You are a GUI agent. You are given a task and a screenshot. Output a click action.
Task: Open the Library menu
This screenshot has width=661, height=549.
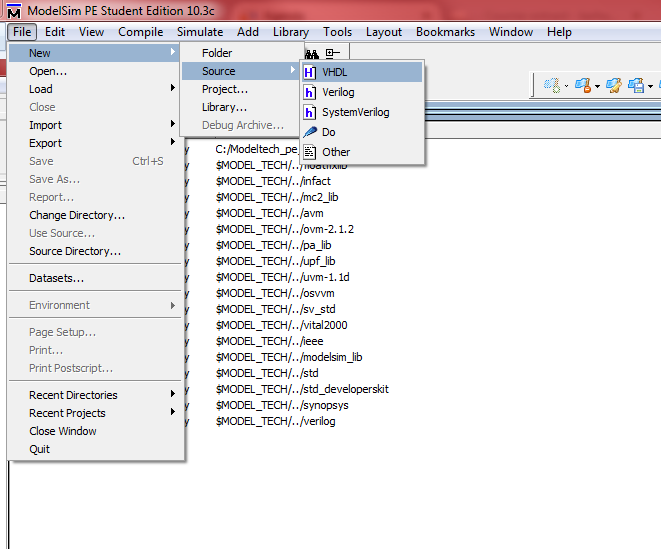tap(291, 32)
